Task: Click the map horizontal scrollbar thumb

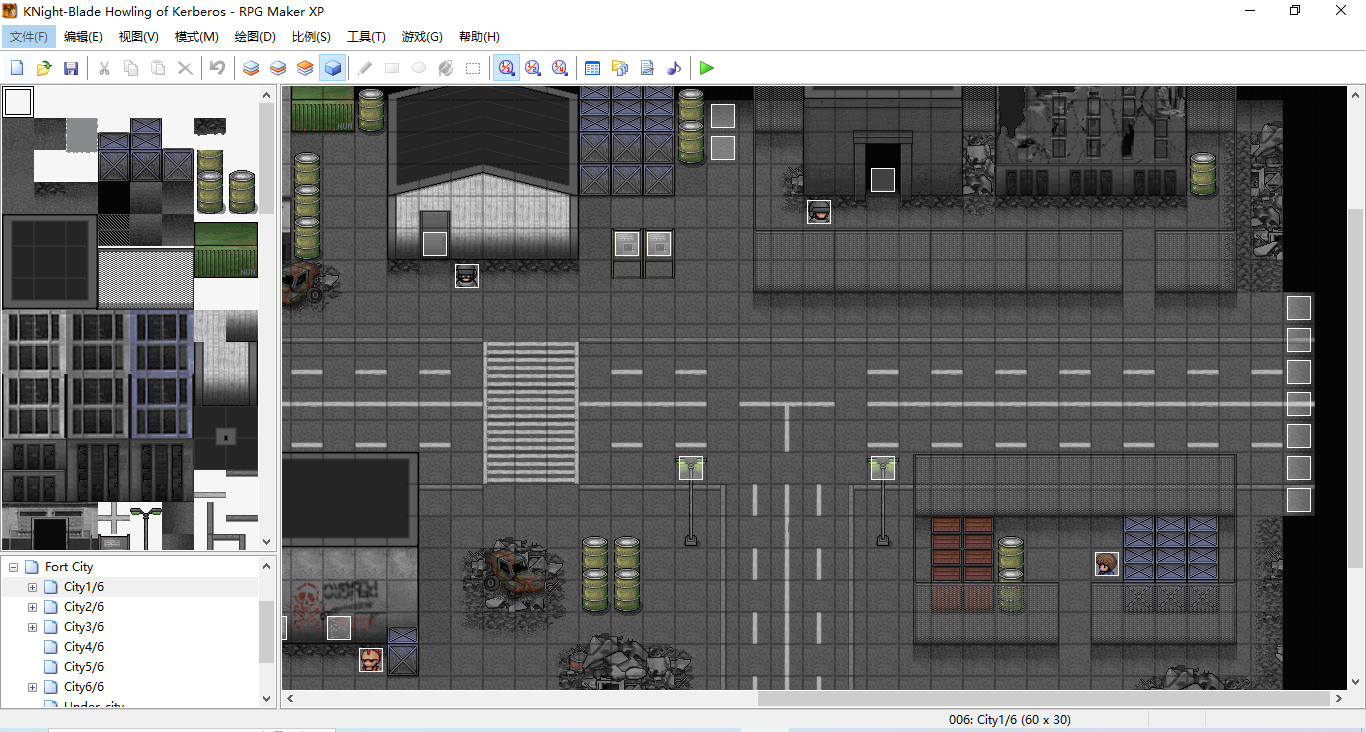Action: point(1044,699)
